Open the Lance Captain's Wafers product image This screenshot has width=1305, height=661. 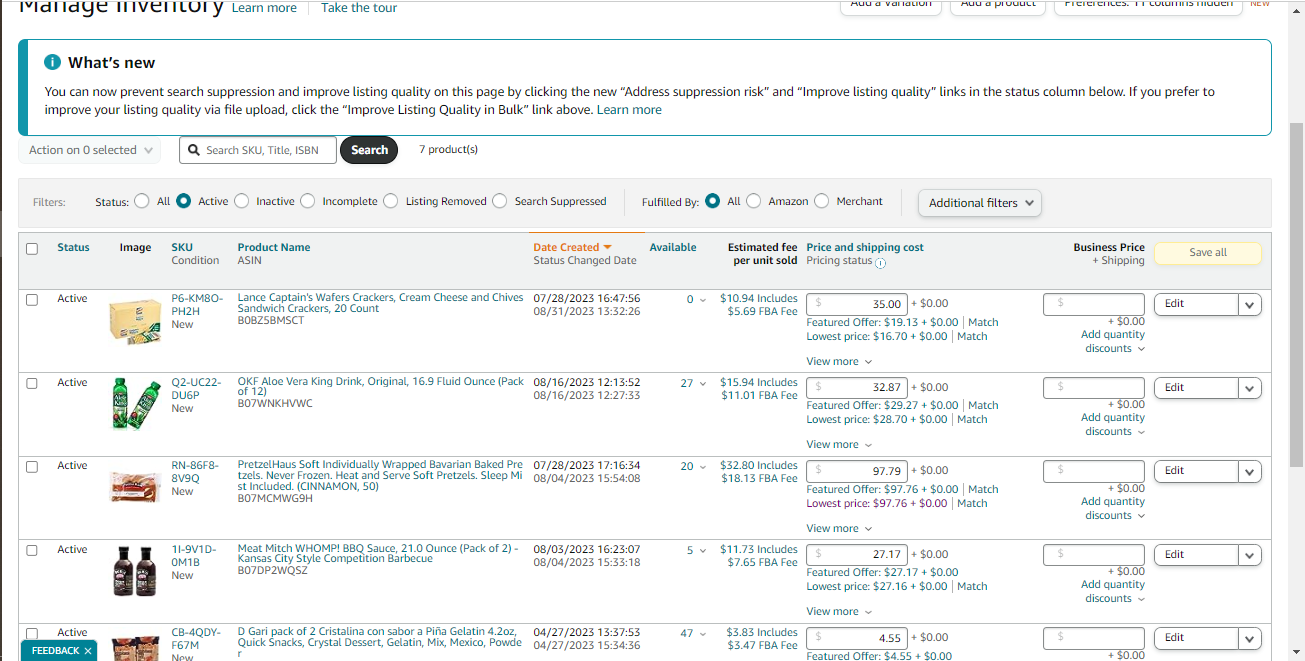click(135, 321)
